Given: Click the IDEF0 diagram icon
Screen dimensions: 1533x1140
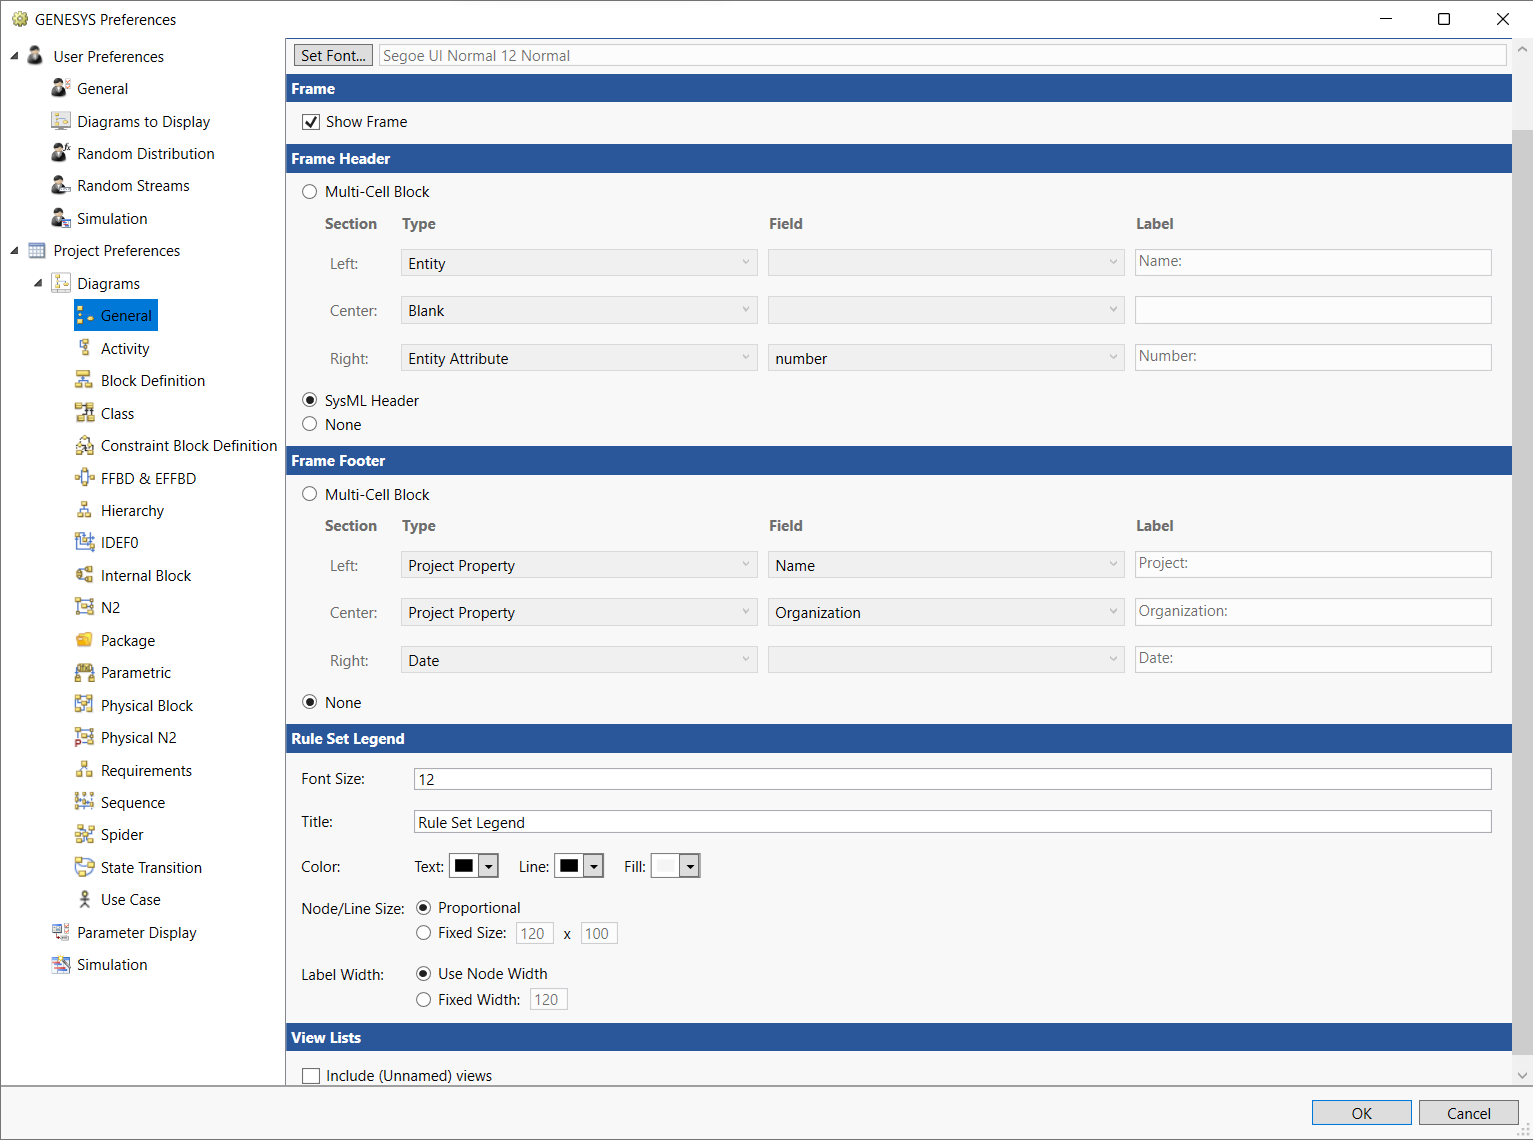Looking at the screenshot, I should point(85,542).
